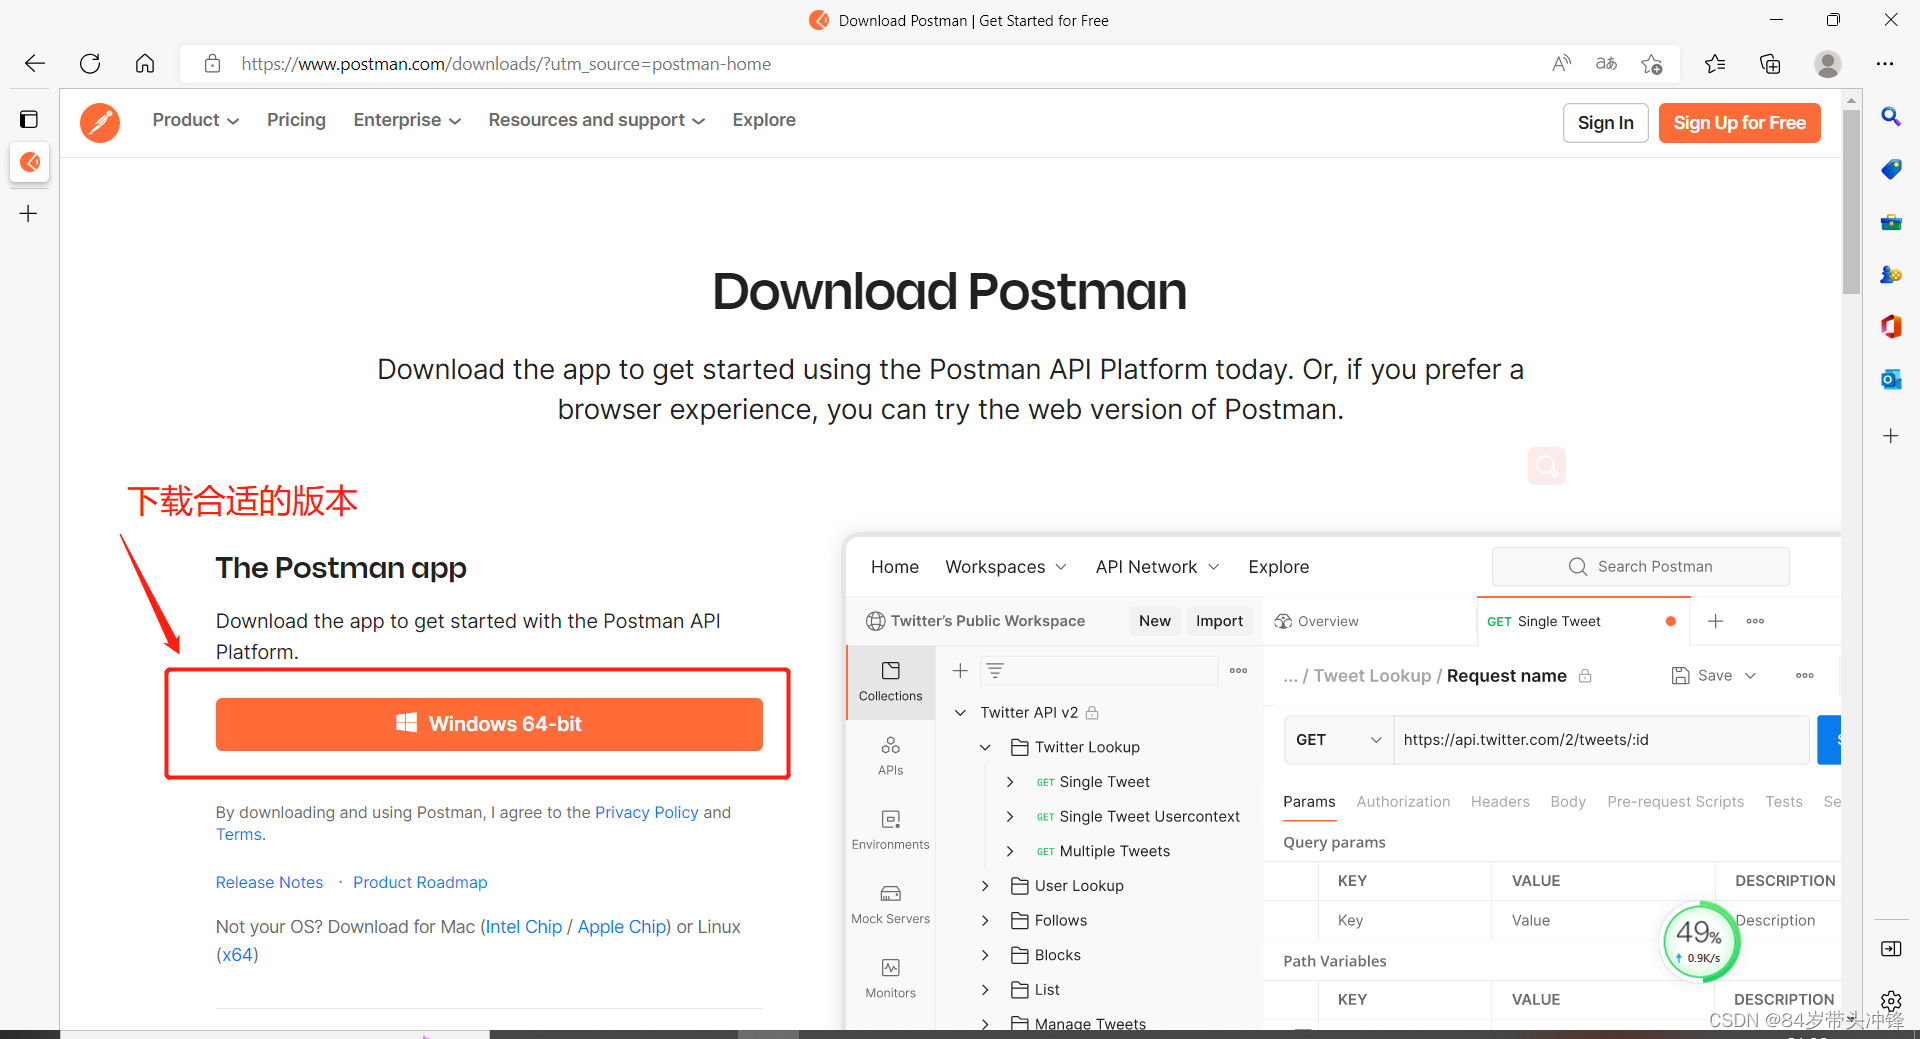Select Mock Servers in the sidebar
Image resolution: width=1920 pixels, height=1039 pixels.
(889, 901)
